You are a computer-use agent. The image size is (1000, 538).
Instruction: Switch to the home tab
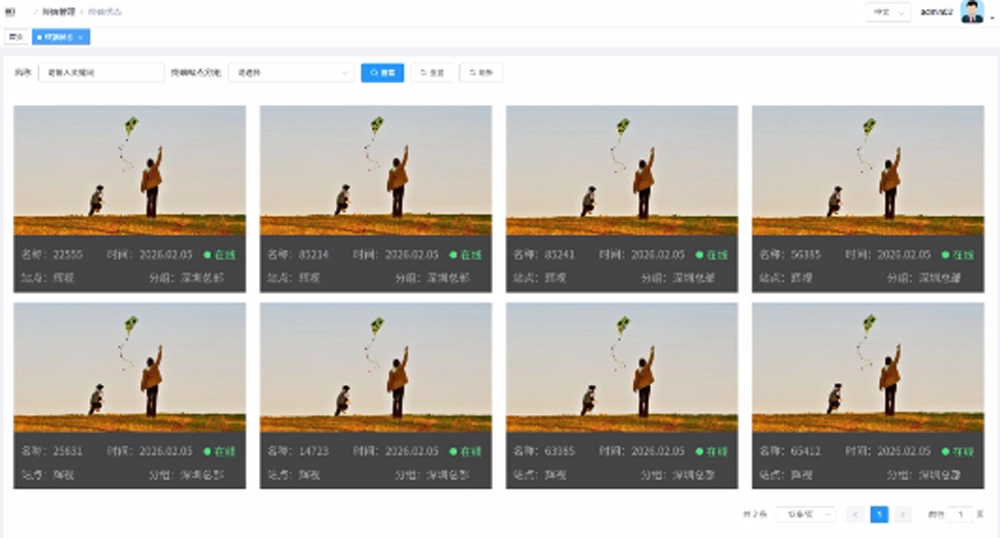pos(15,37)
